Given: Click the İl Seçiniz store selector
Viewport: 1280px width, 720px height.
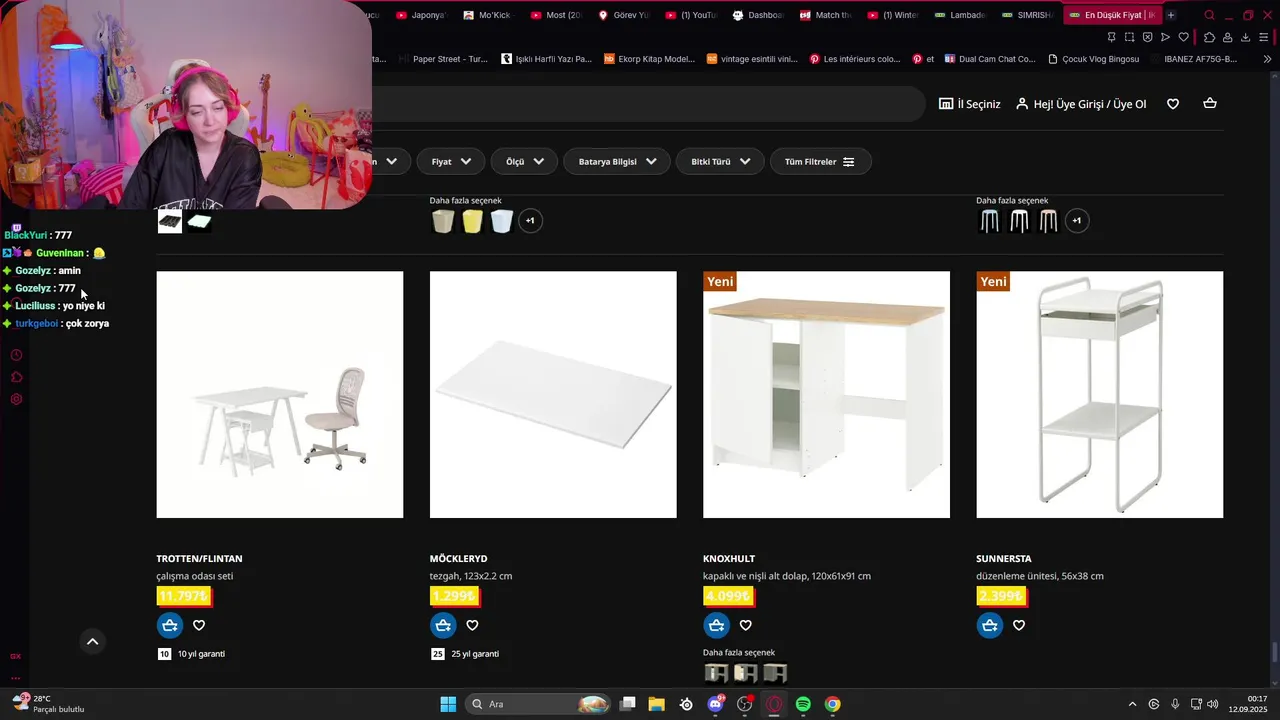Looking at the screenshot, I should (x=970, y=104).
